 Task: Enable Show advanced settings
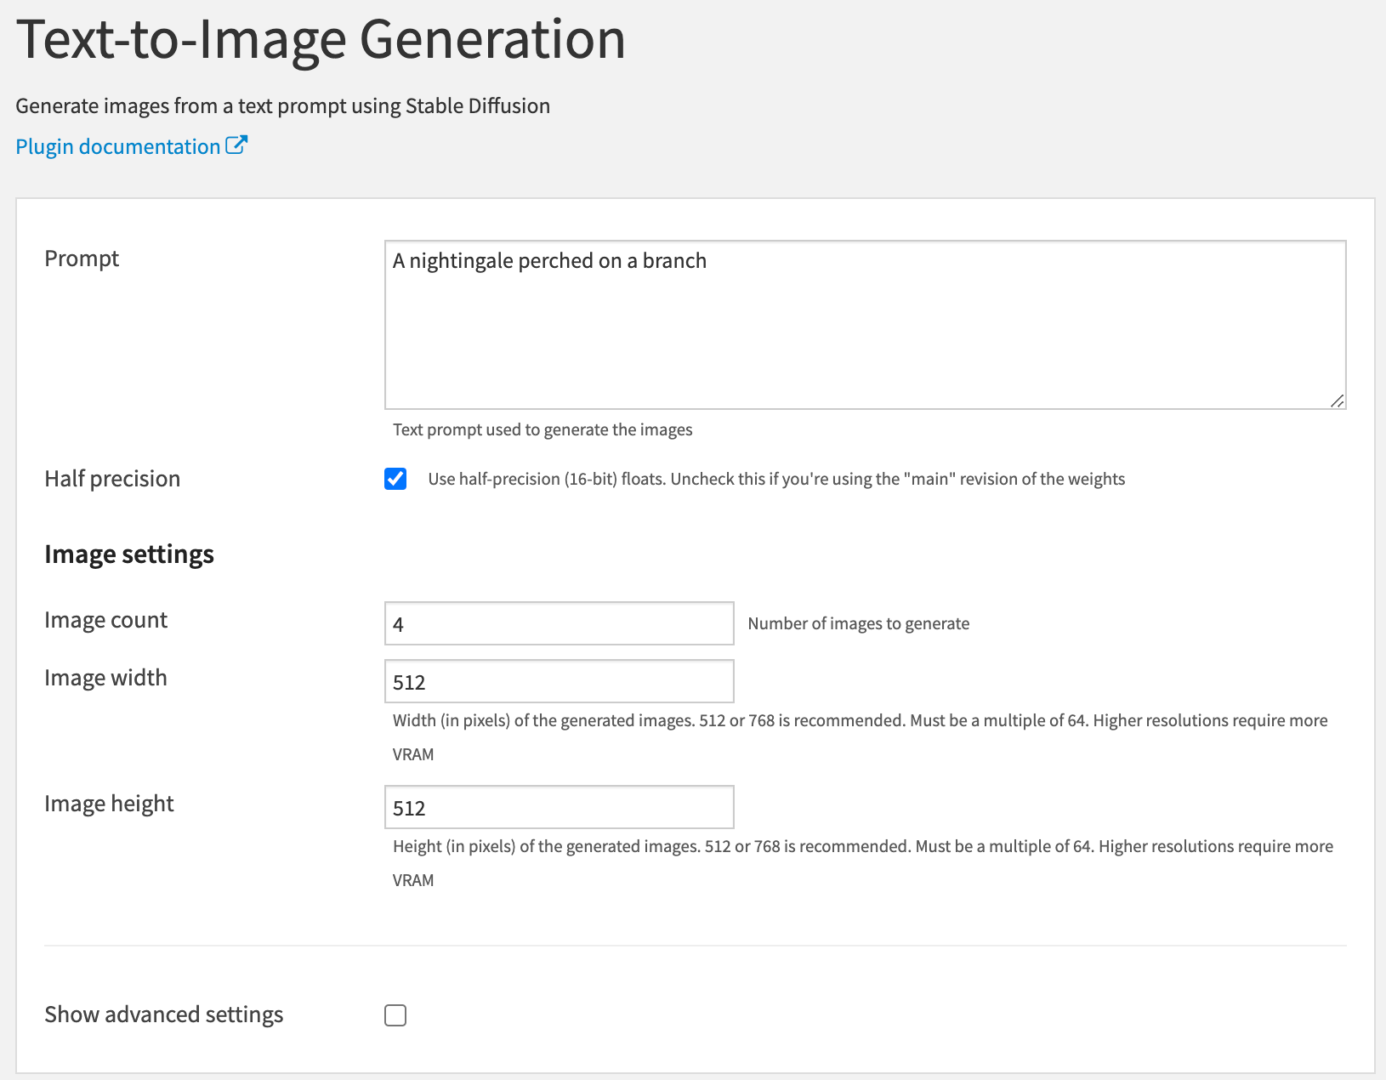(x=395, y=1014)
